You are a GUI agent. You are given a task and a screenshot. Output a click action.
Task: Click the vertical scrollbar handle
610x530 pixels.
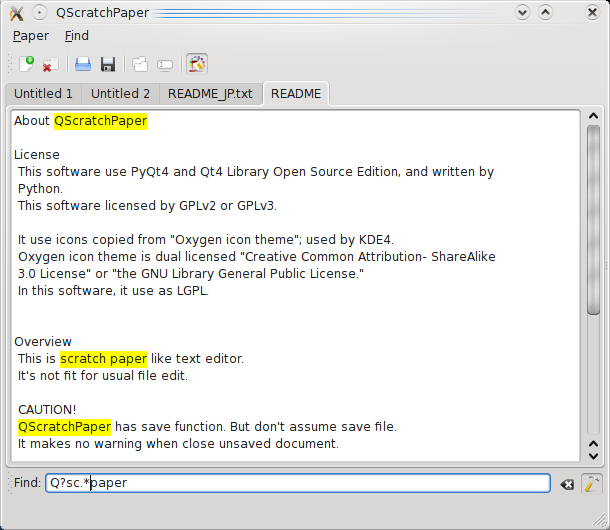594,219
